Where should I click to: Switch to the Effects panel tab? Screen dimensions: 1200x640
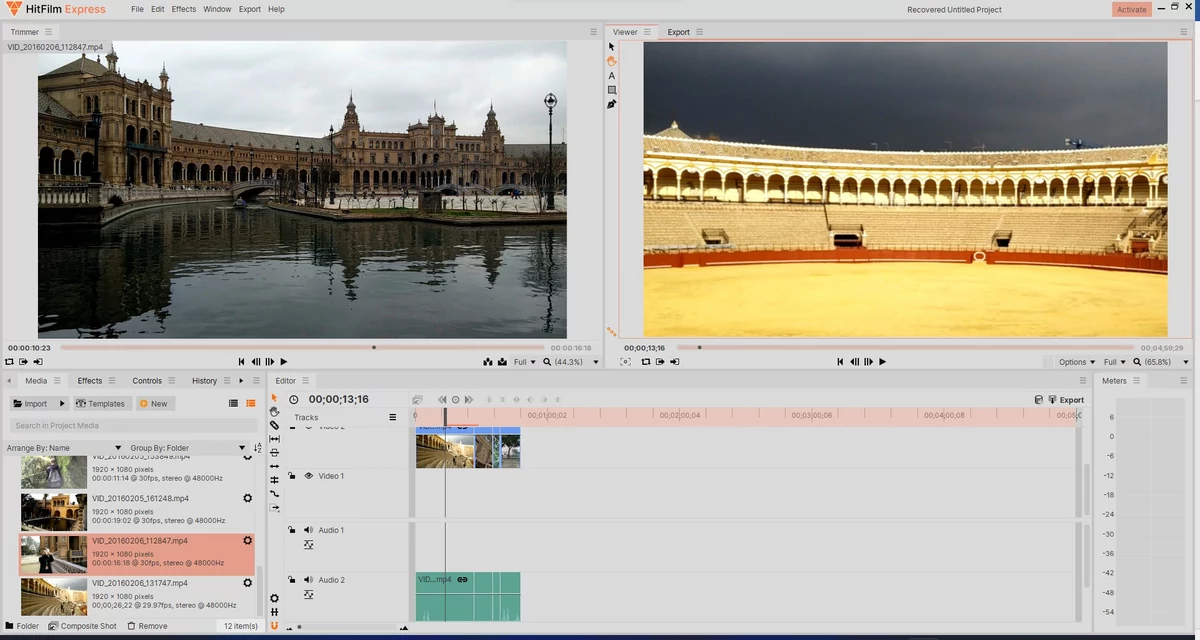click(x=90, y=381)
